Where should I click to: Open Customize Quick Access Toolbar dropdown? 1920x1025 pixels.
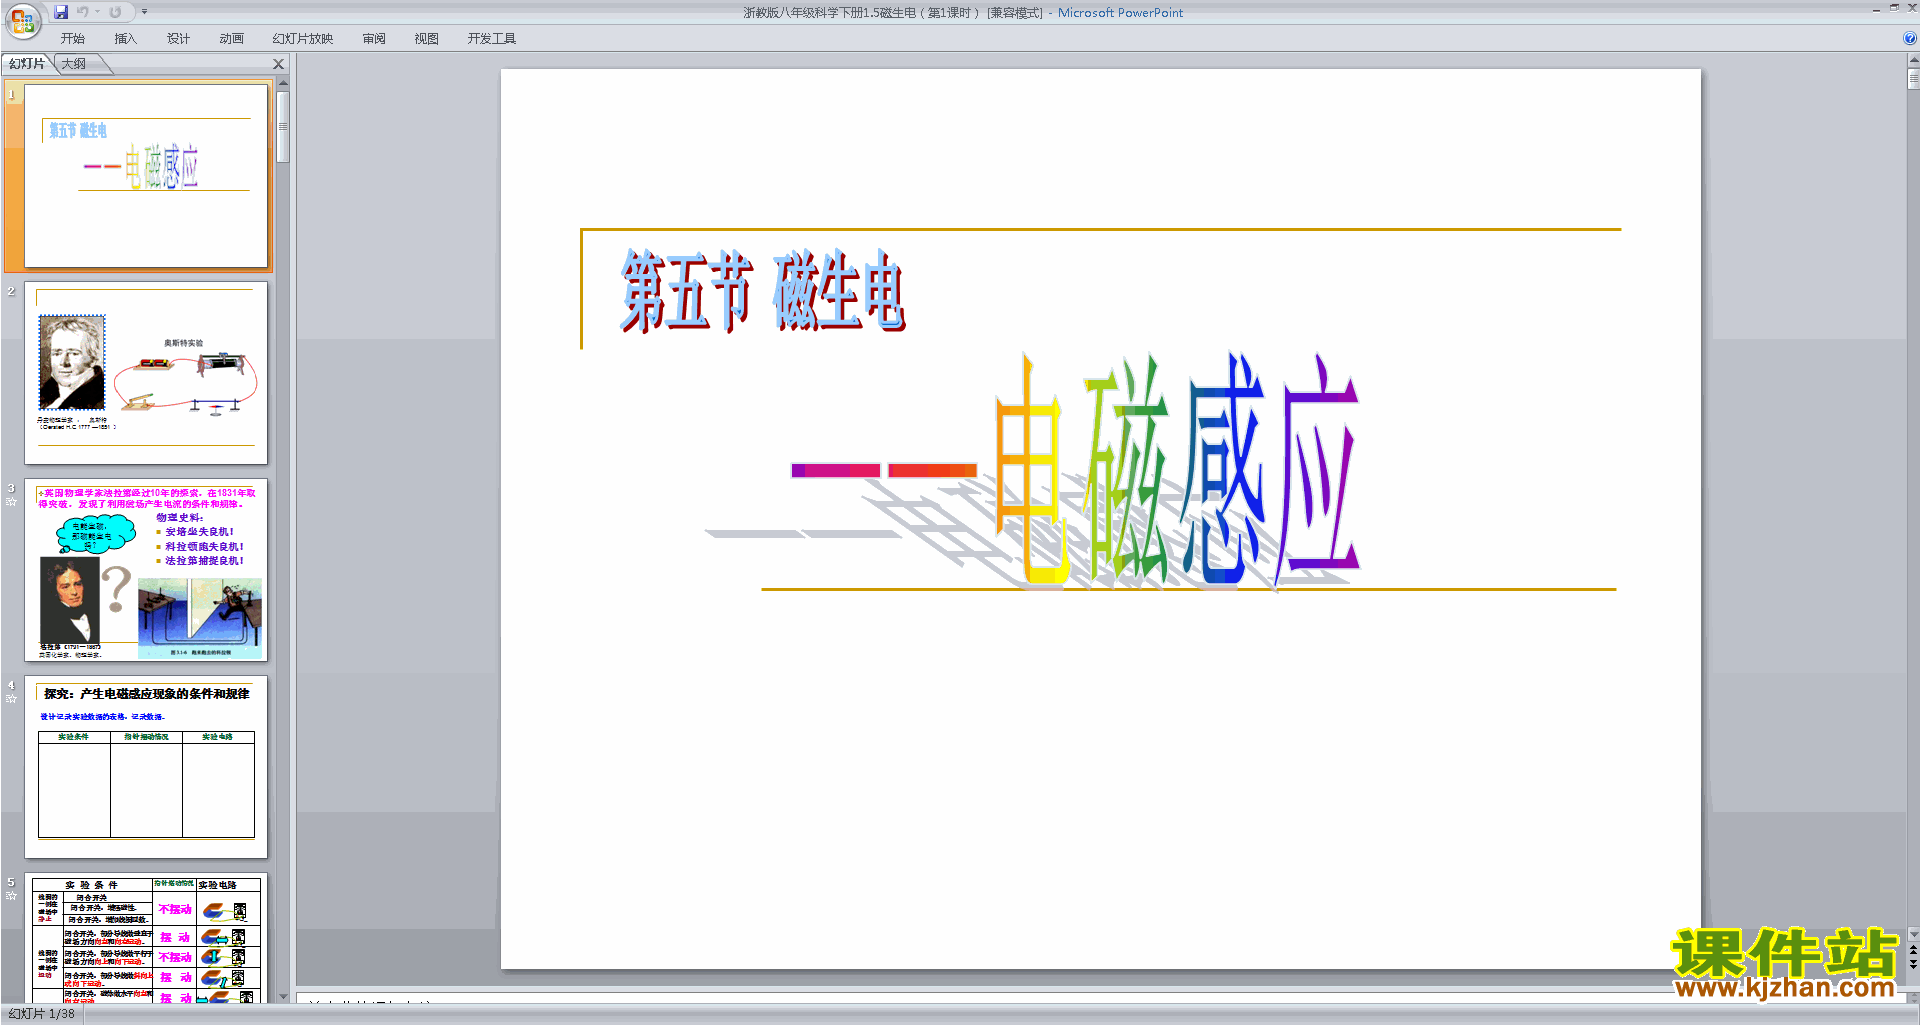144,12
